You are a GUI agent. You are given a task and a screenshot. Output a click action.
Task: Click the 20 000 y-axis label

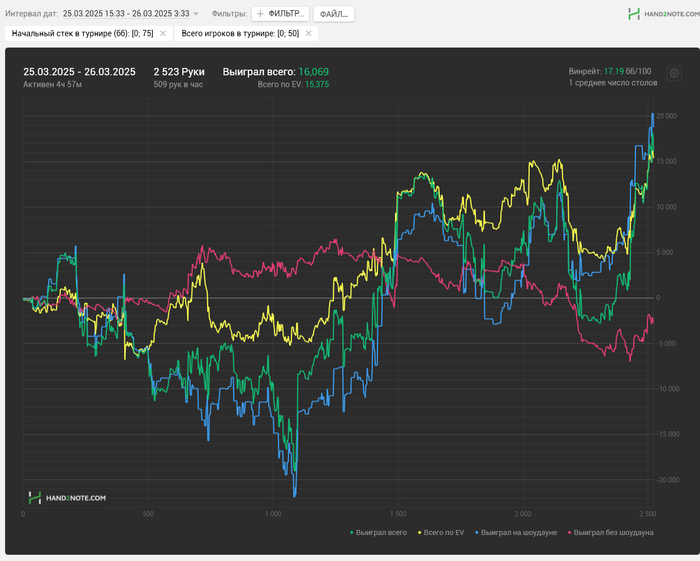coord(667,116)
